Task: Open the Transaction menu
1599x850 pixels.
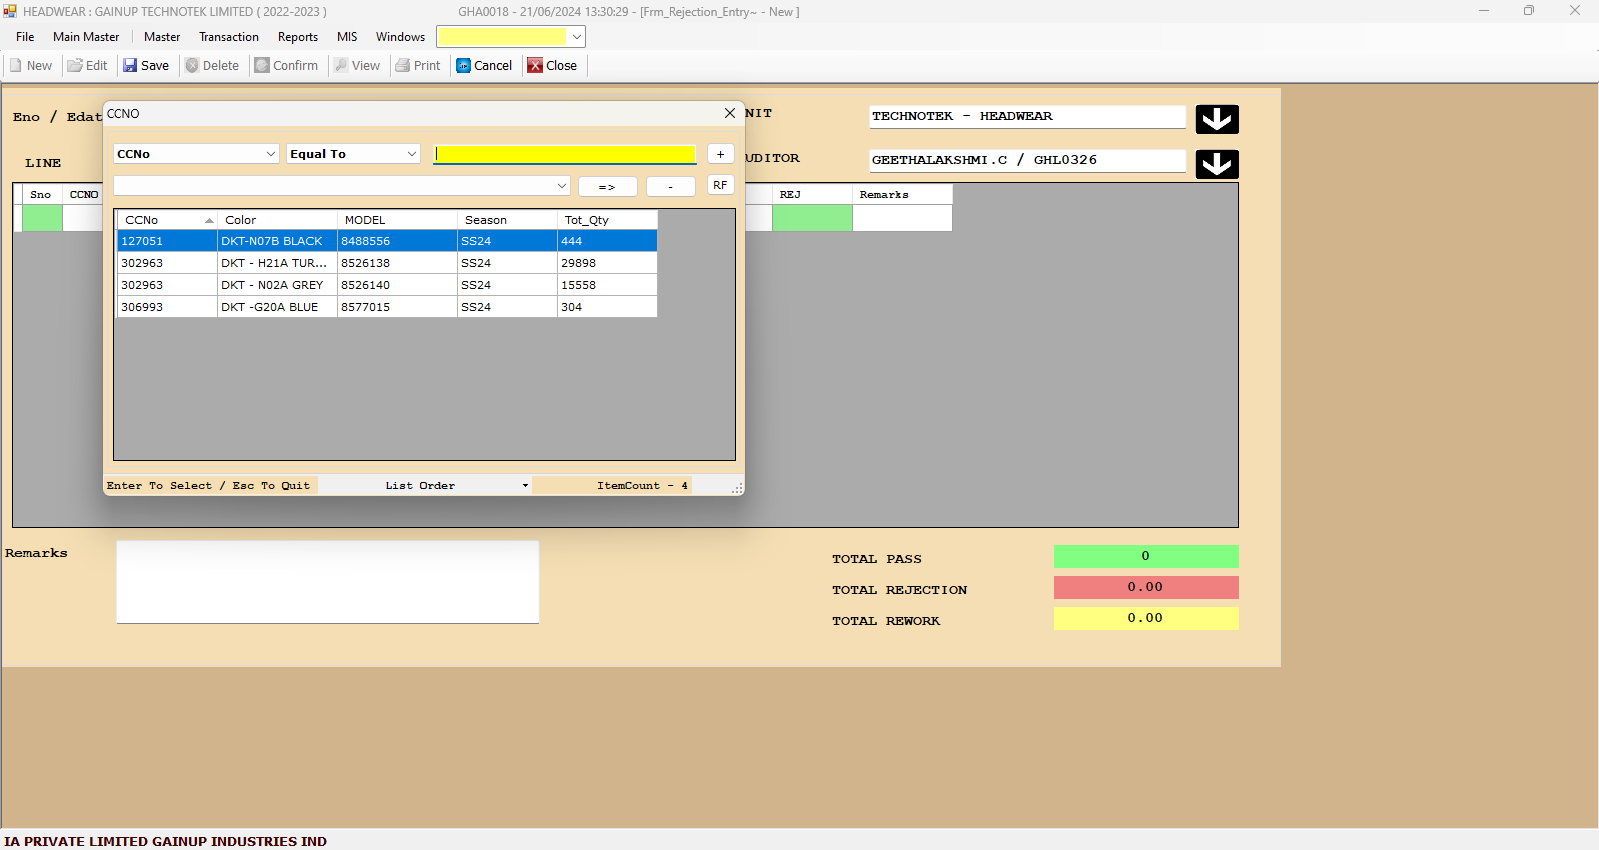Action: [x=228, y=37]
